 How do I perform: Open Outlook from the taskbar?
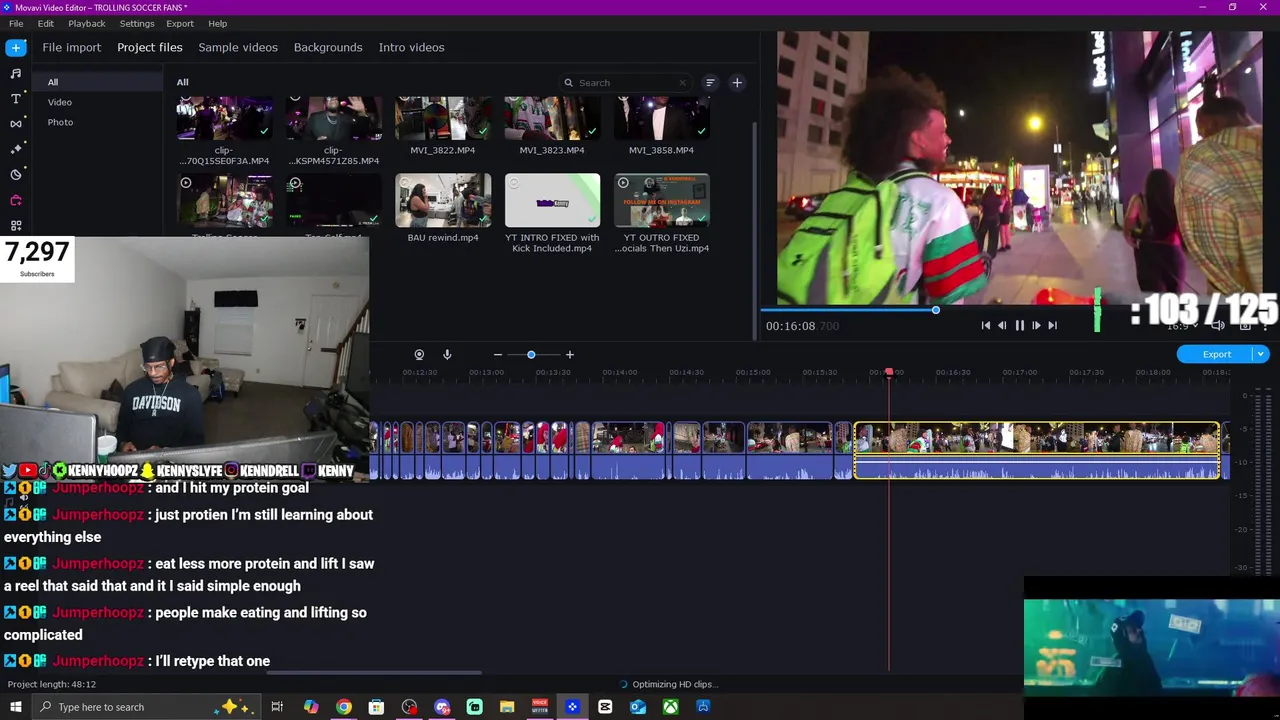(638, 707)
